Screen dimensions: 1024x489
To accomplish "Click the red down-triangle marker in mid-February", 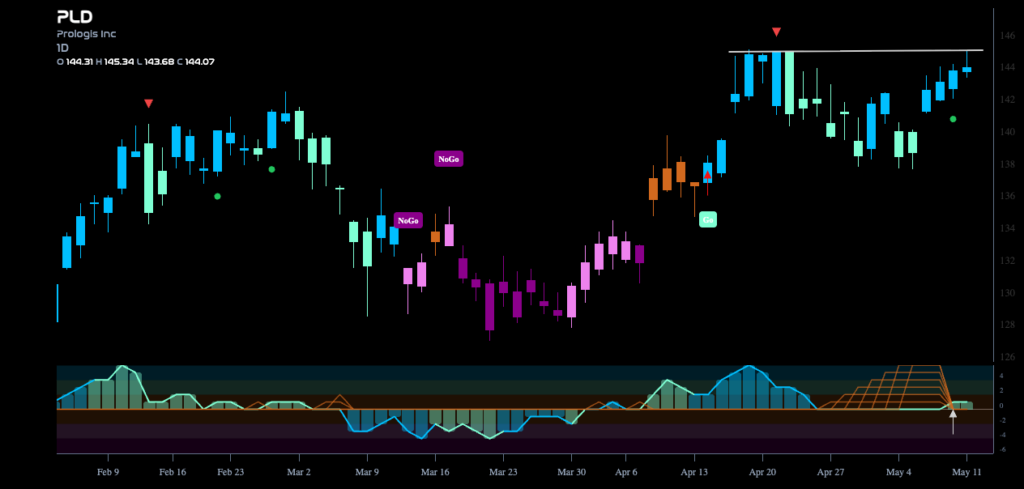I will pyautogui.click(x=148, y=103).
